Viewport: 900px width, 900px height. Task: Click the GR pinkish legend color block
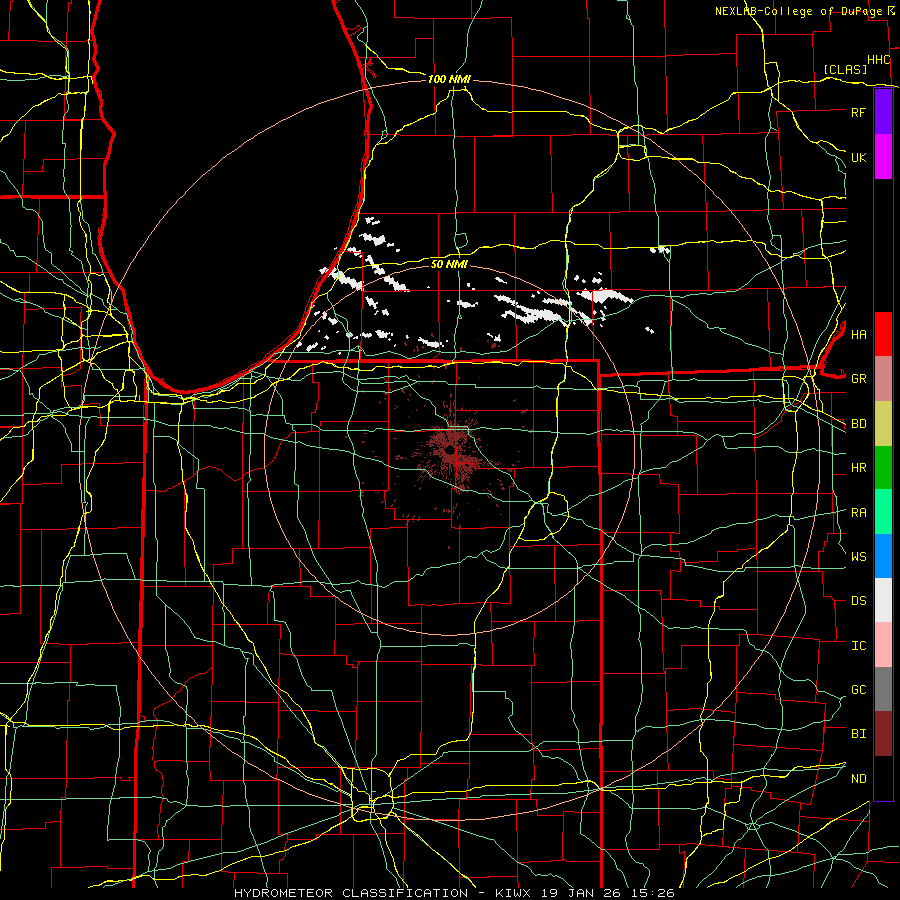tap(883, 378)
